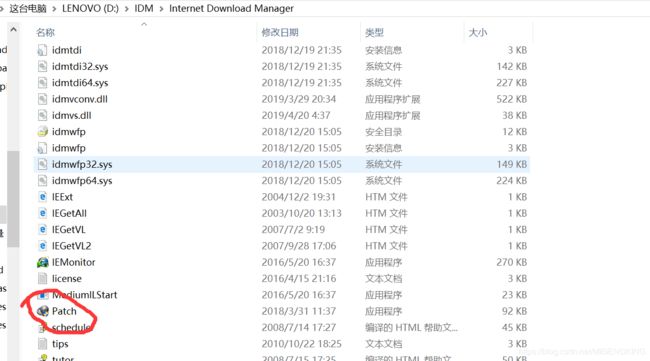This screenshot has height=361, width=650.
Task: Sort files by 类型 column header
Action: (374, 32)
